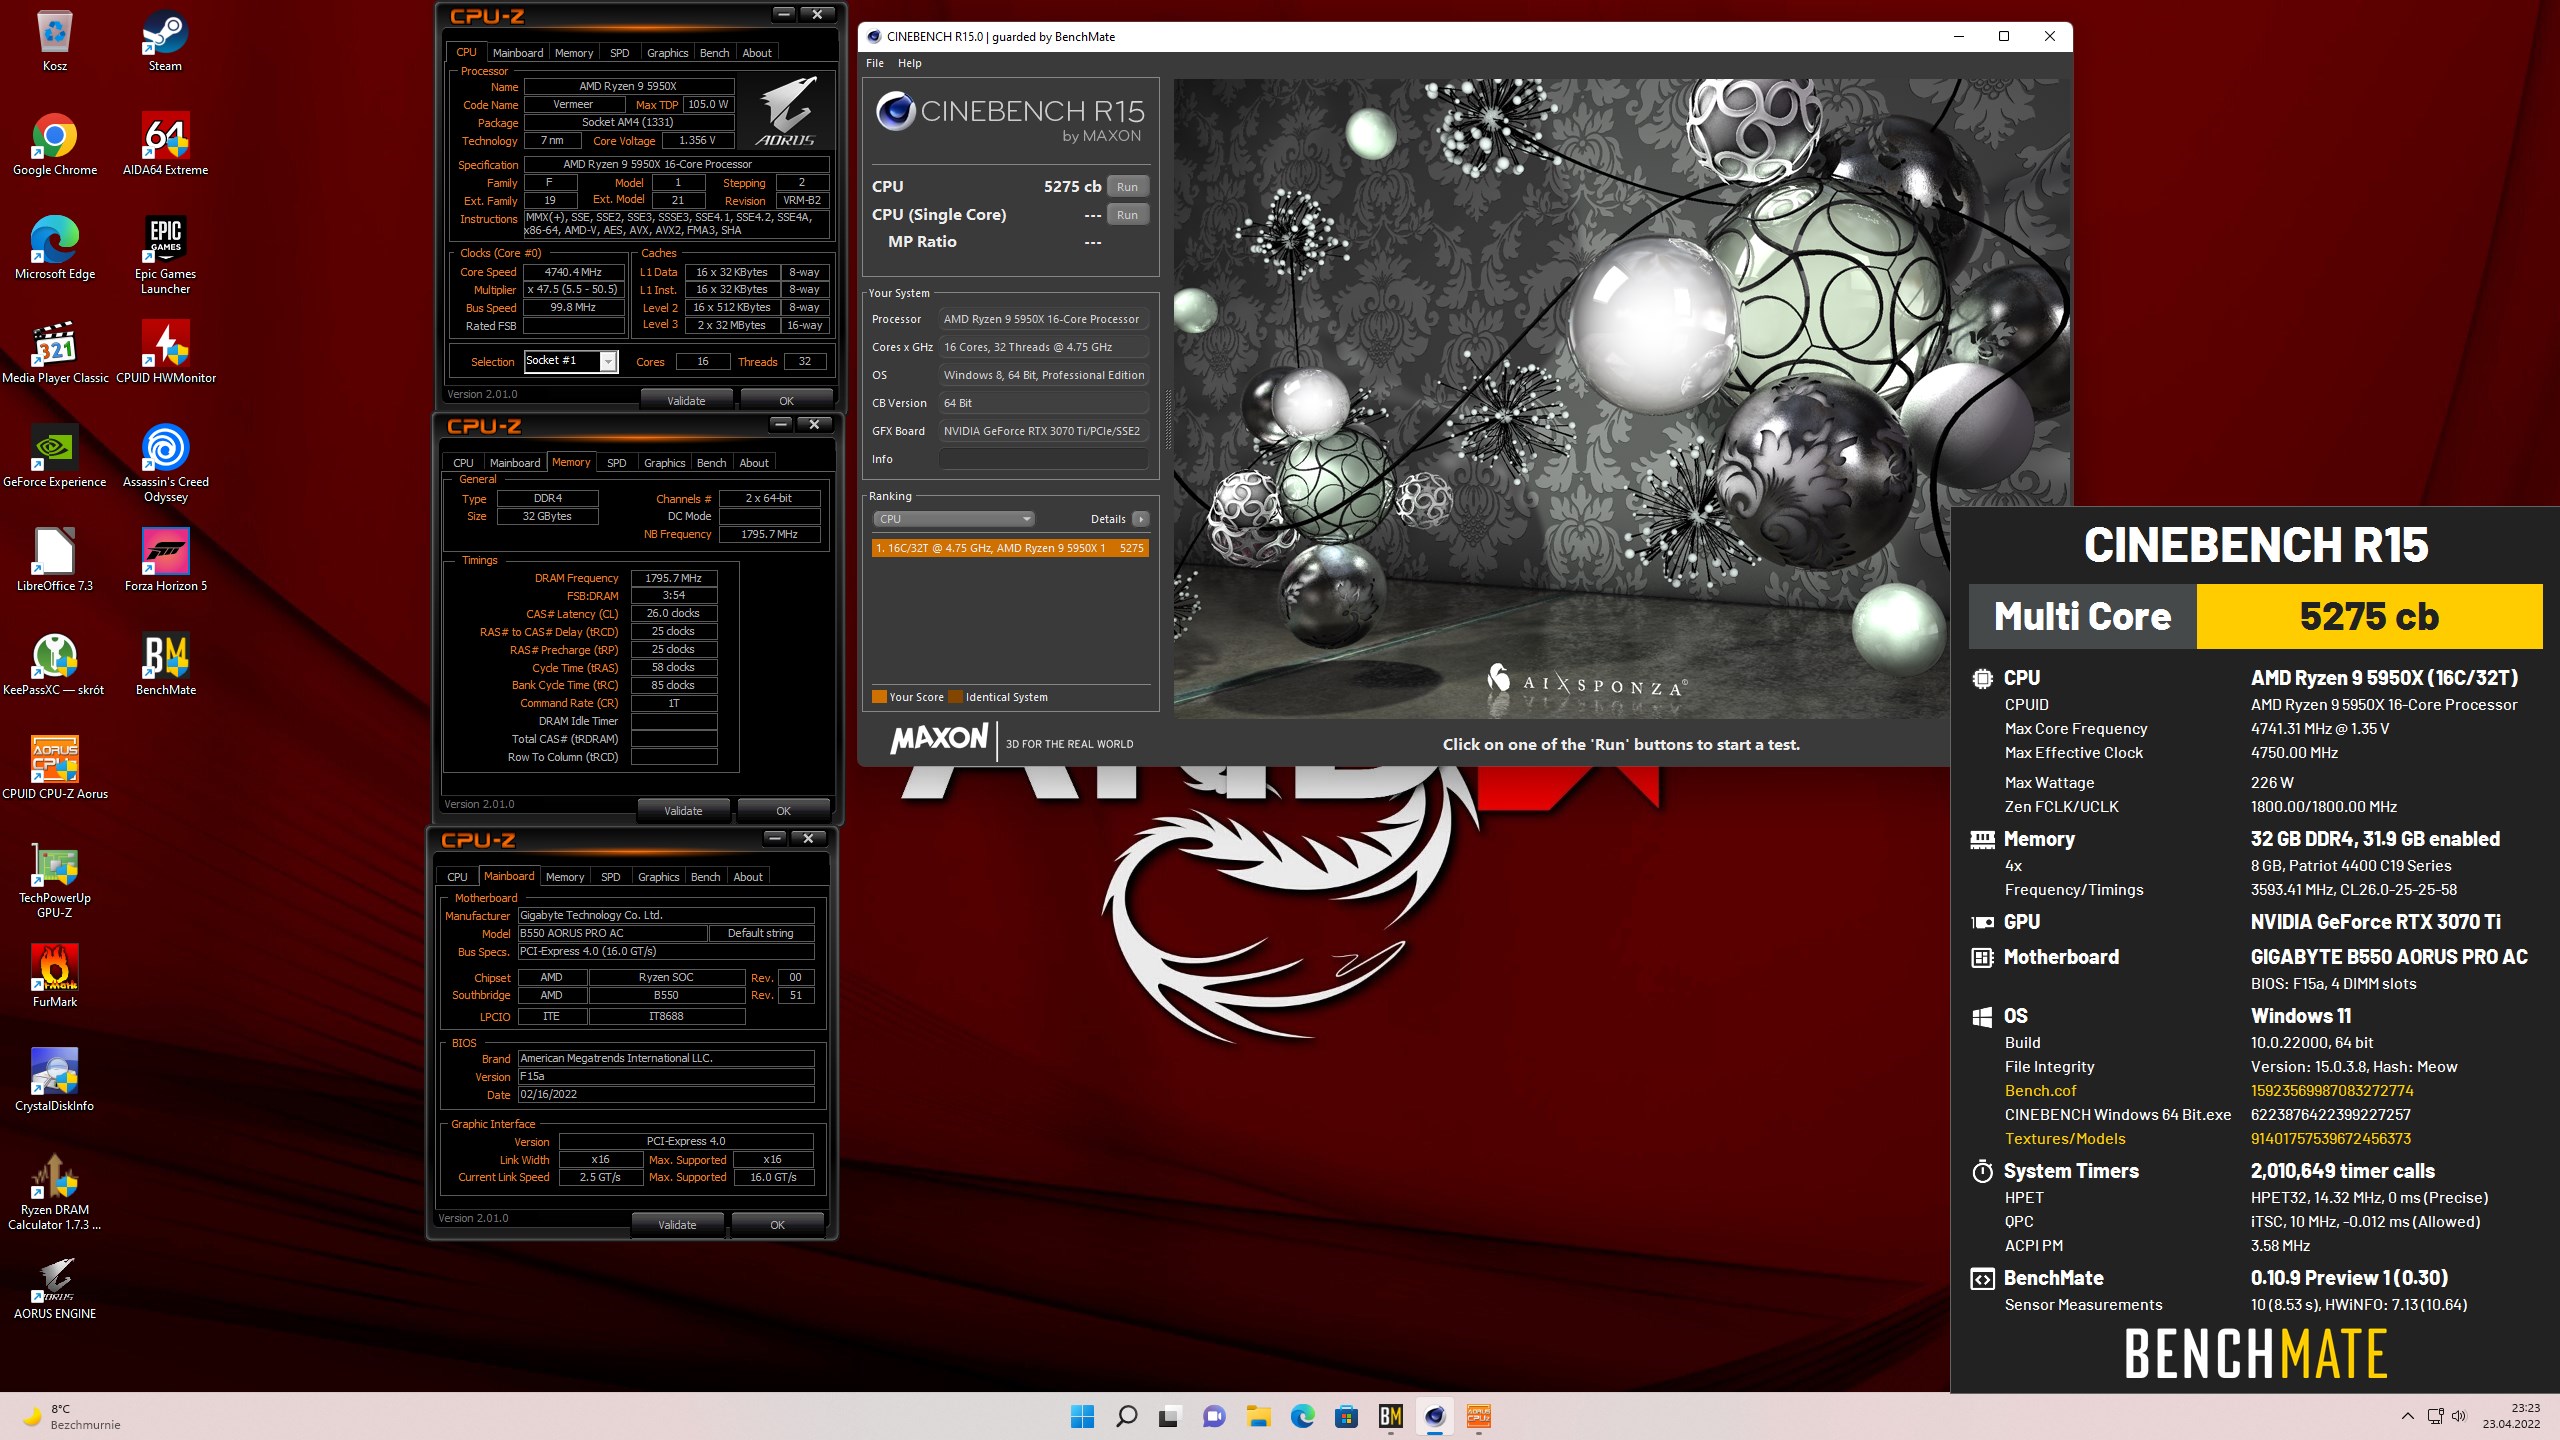Show hidden system tray icons chevron
Image resolution: width=2560 pixels, height=1440 pixels.
pyautogui.click(x=2407, y=1416)
